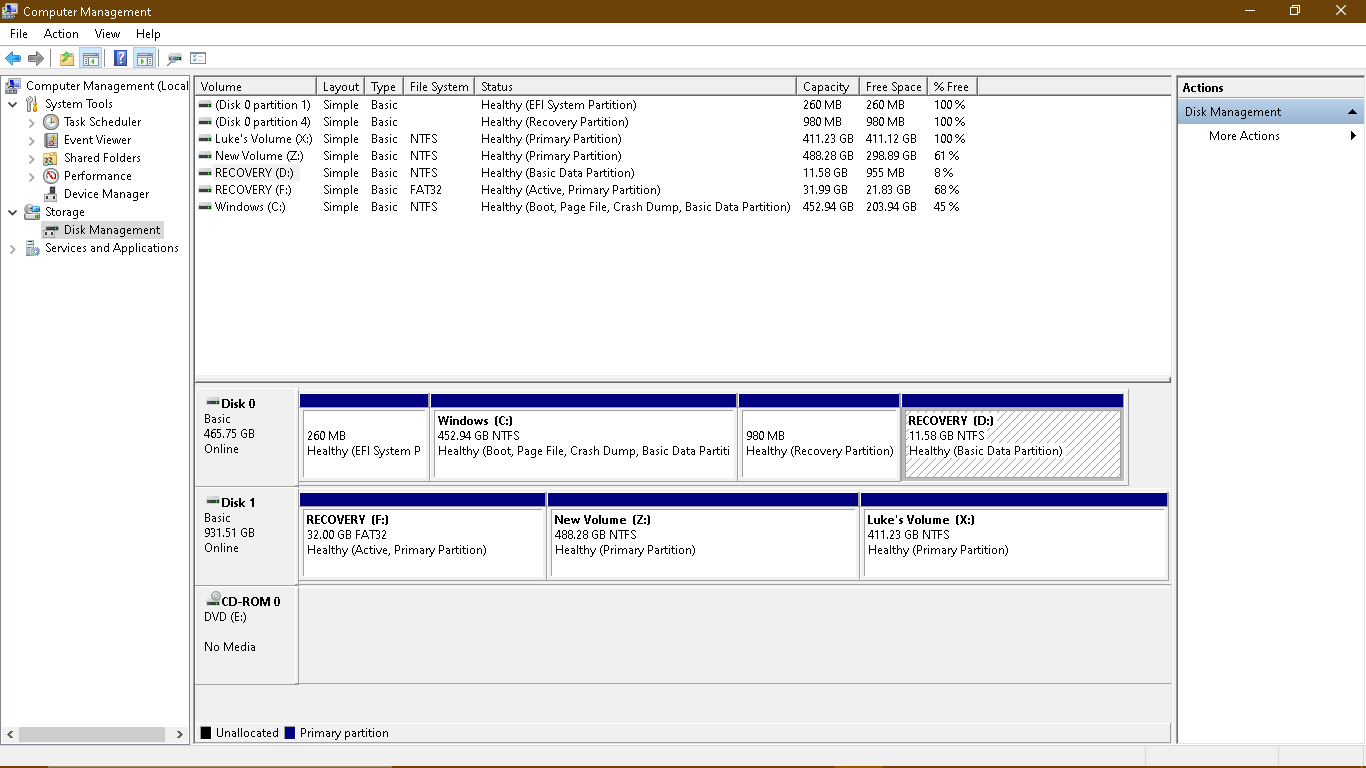This screenshot has height=768, width=1366.
Task: Click the 260 MB EFI System partition block
Action: (x=364, y=436)
